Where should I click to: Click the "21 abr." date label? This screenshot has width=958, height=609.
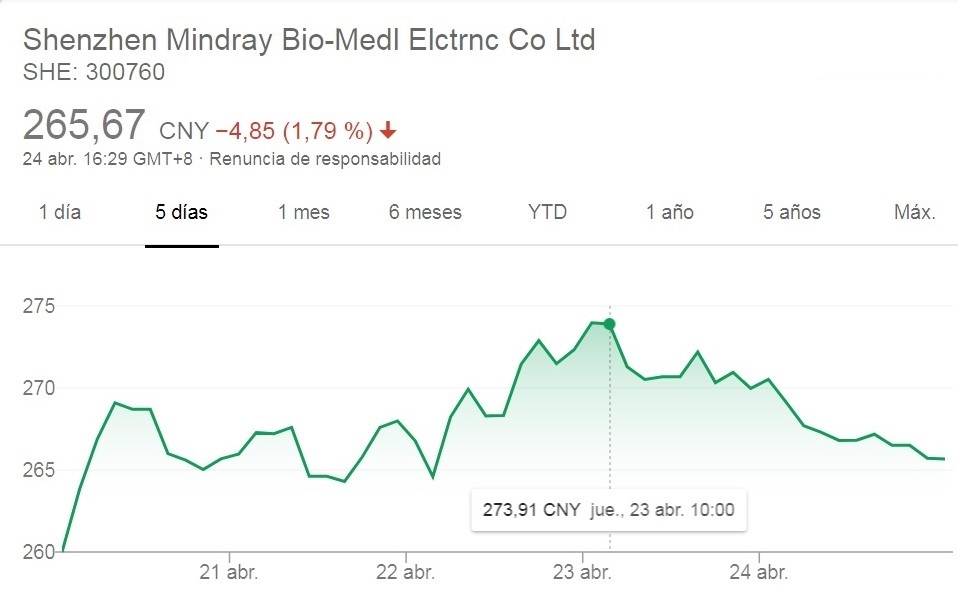point(230,573)
